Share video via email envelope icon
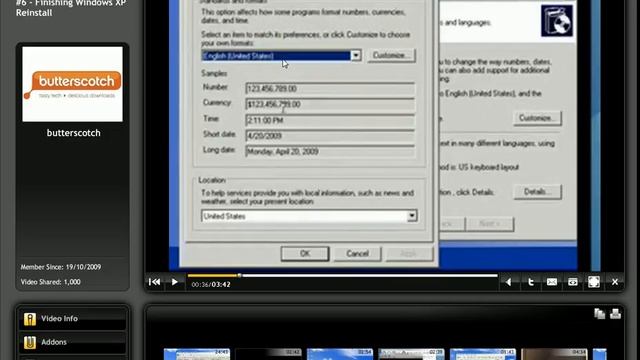 (x=552, y=282)
